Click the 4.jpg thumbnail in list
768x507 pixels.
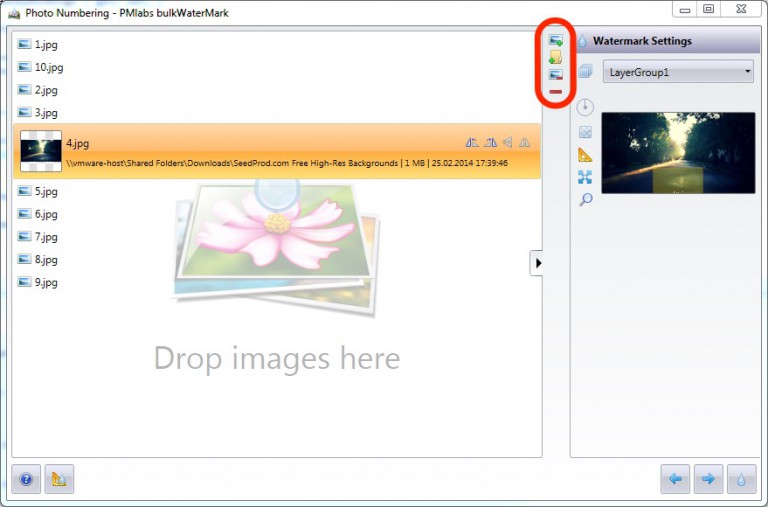[x=41, y=150]
